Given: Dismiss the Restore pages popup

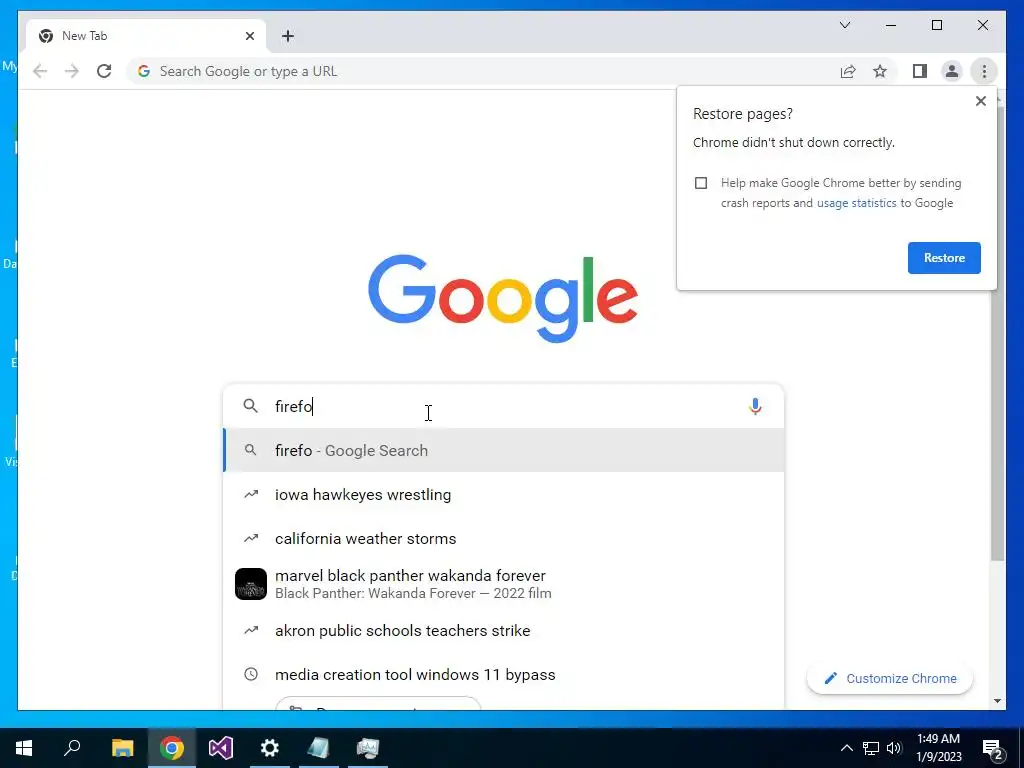Looking at the screenshot, I should 980,101.
